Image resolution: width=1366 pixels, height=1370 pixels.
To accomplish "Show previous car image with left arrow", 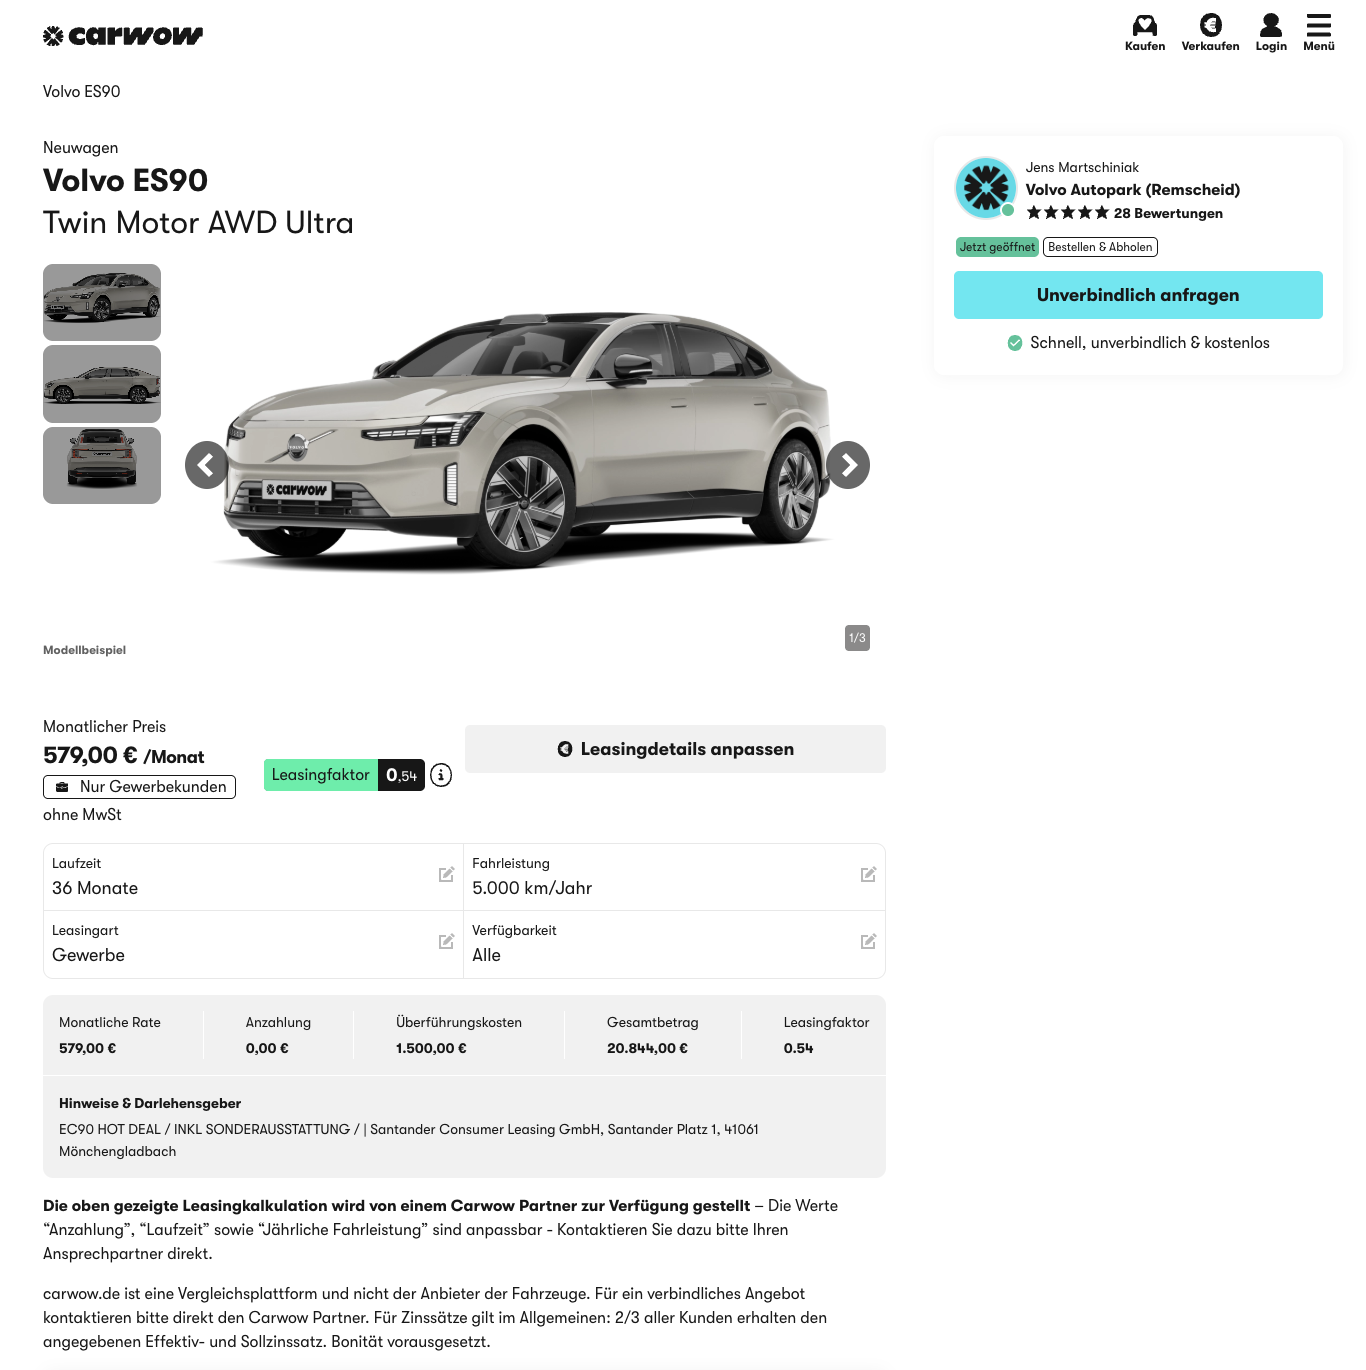I will 208,465.
